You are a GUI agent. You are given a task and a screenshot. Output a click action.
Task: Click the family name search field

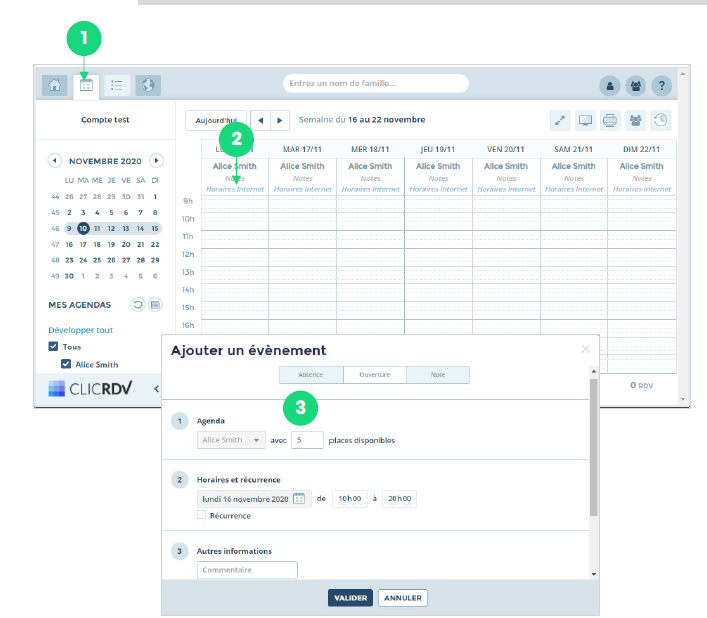[x=375, y=83]
